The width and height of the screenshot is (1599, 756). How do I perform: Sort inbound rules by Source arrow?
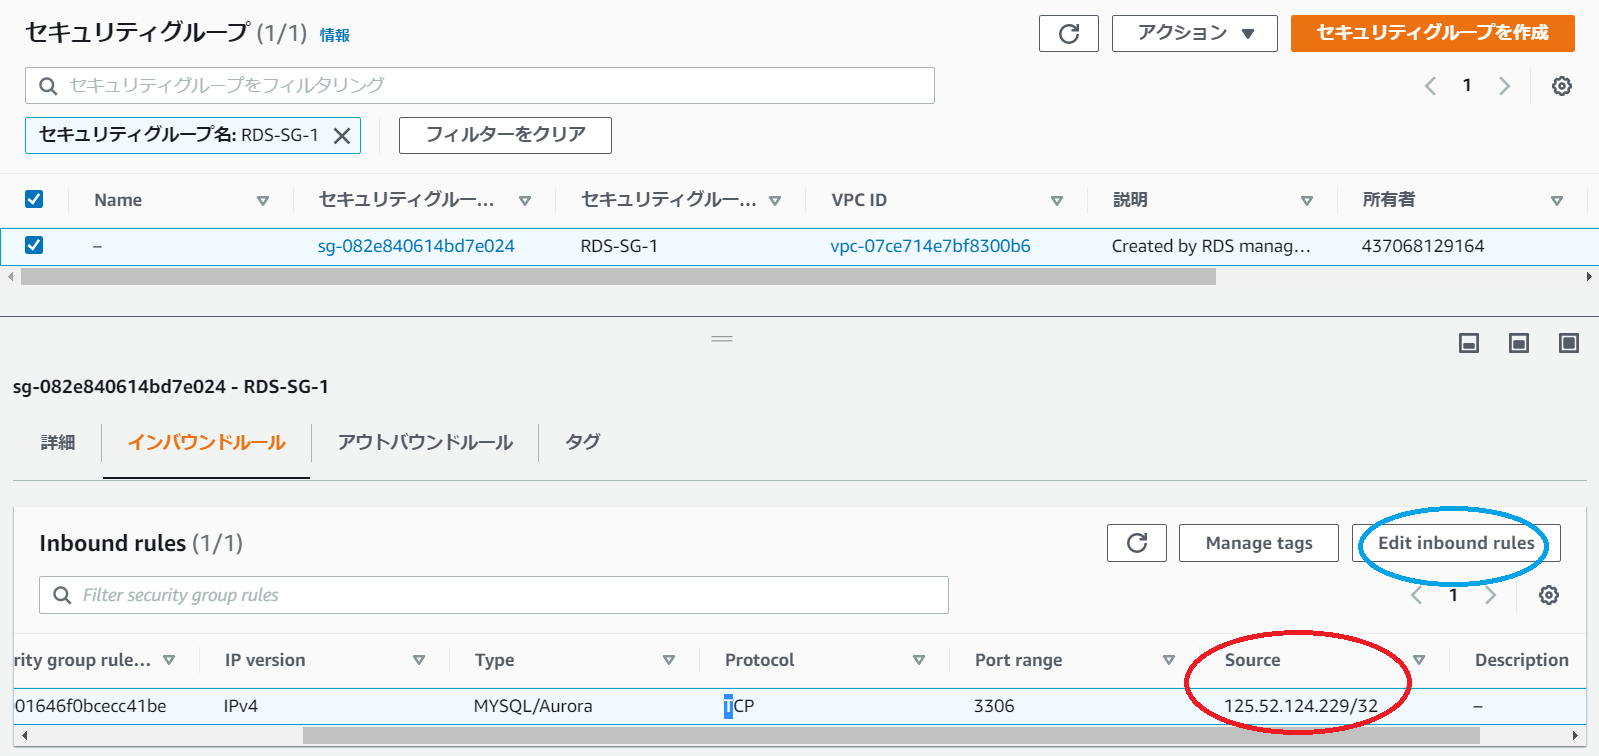(1419, 660)
